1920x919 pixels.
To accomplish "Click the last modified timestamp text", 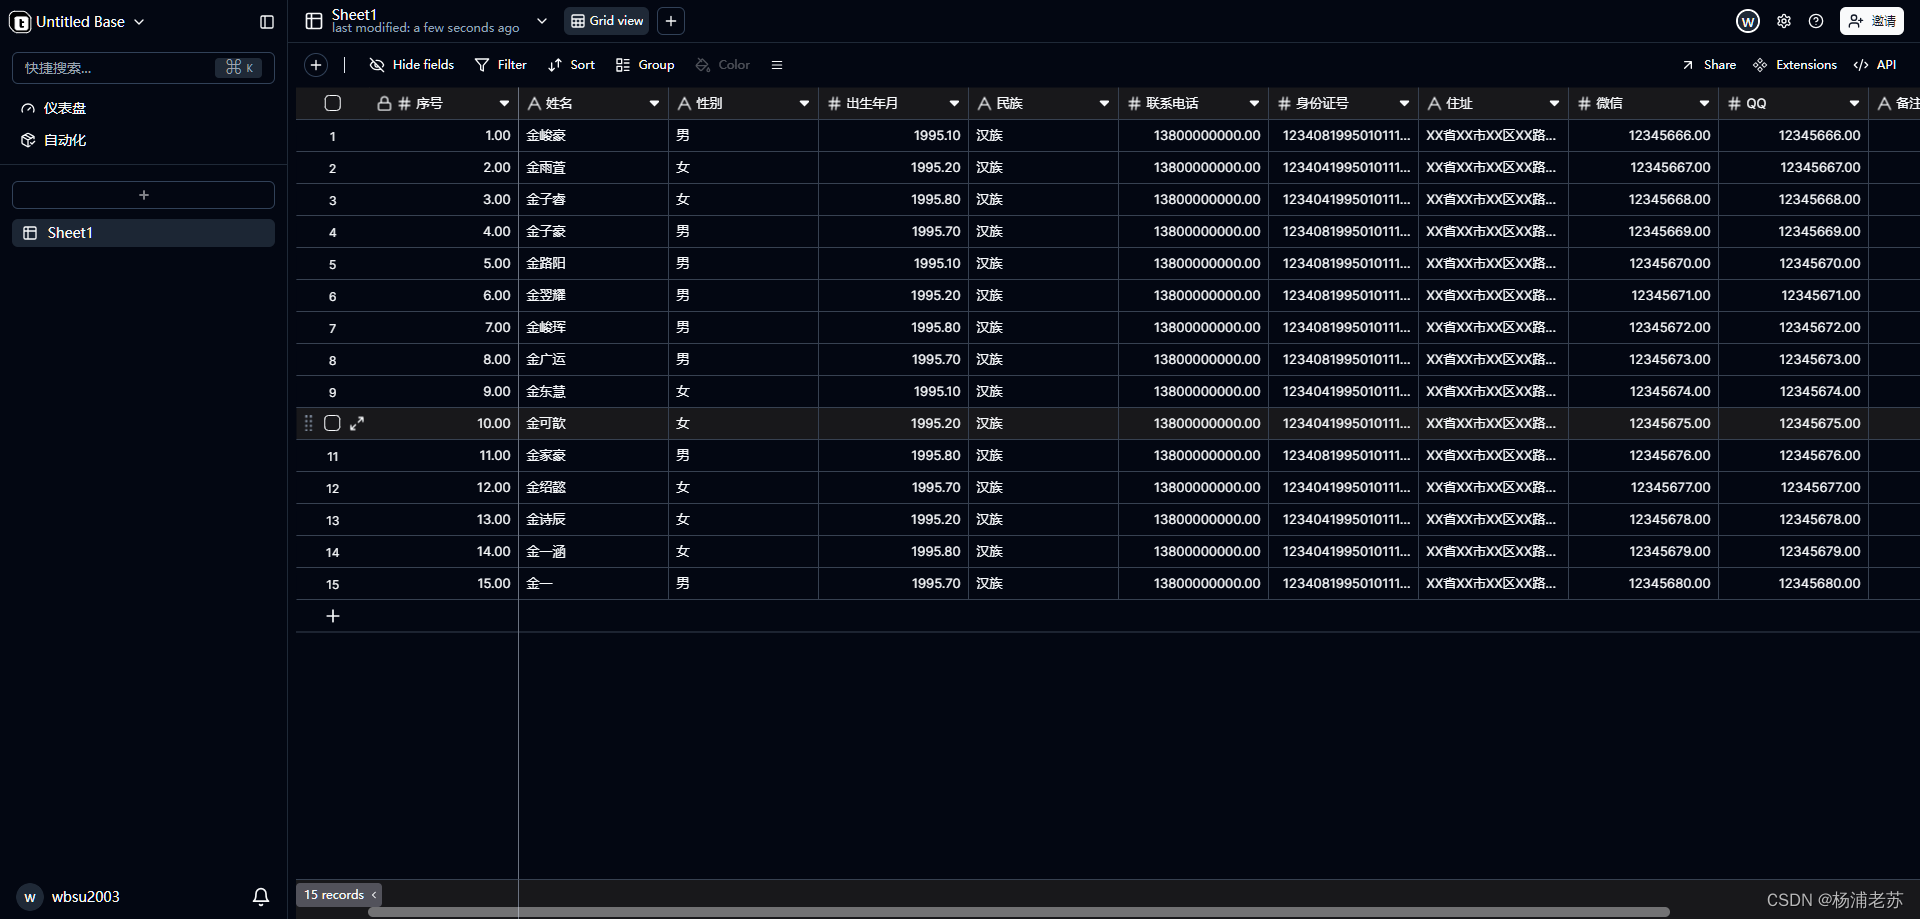I will click(x=425, y=28).
